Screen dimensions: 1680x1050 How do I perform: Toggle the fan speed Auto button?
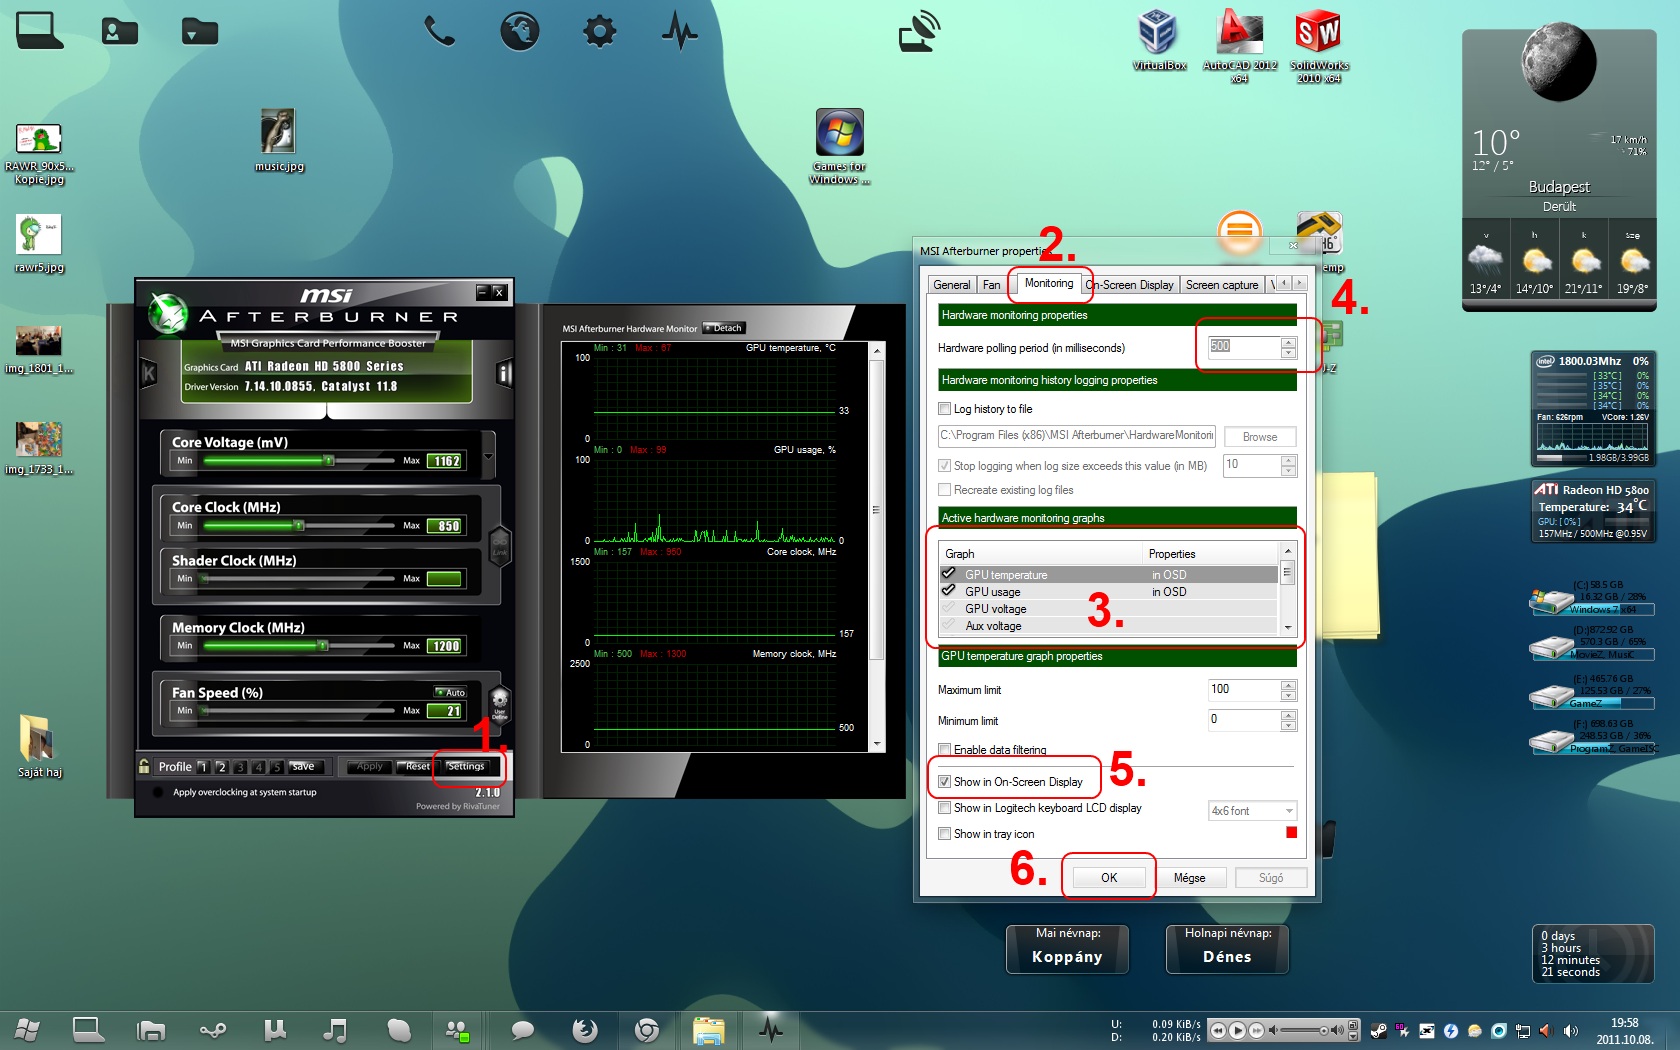pos(450,692)
